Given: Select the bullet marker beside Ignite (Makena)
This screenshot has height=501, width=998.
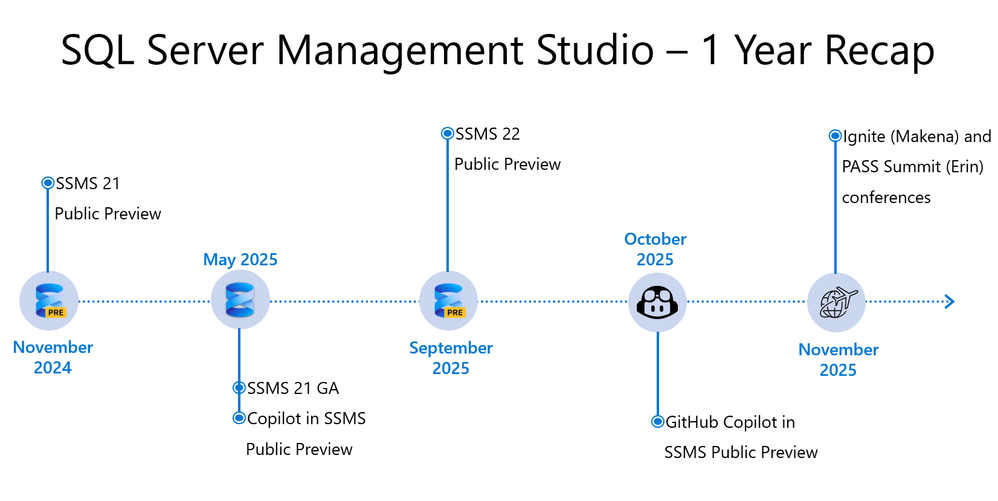Looking at the screenshot, I should coord(836,136).
